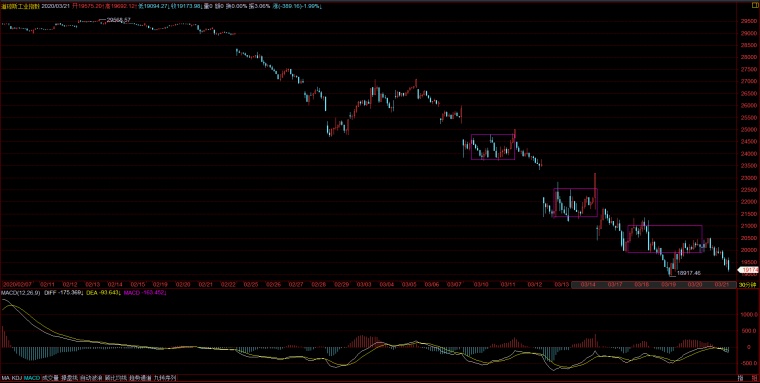
Task: Click the highlighted time-range scrollbar on date axis
Action: point(654,285)
